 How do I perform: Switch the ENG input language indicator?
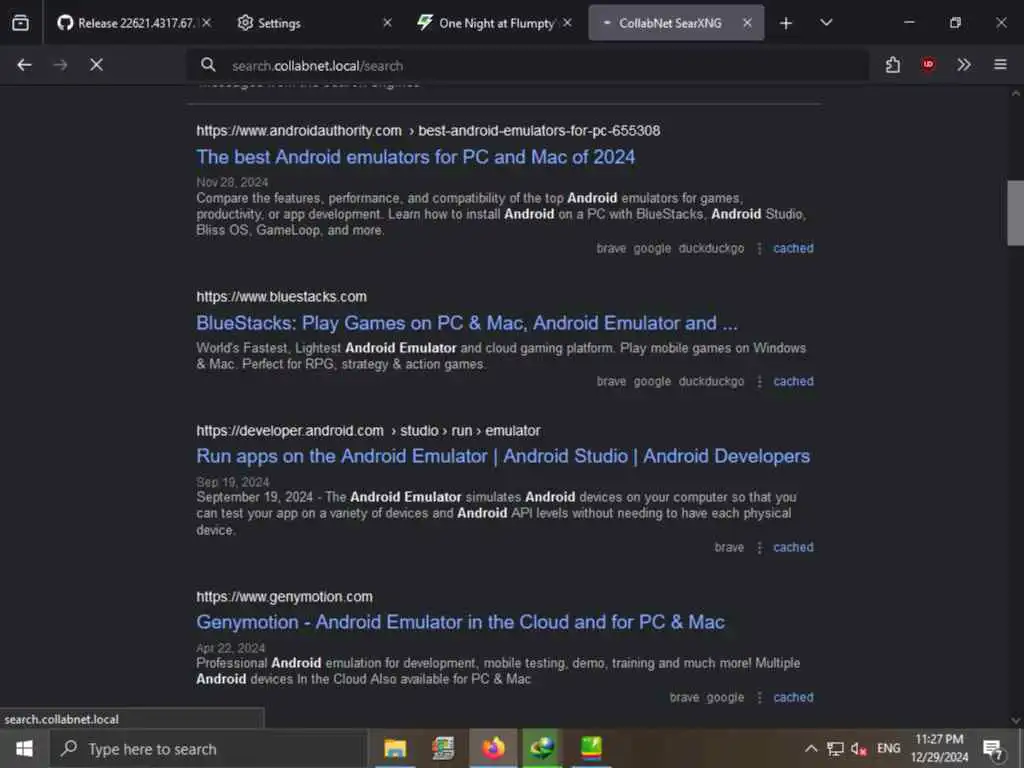click(888, 748)
